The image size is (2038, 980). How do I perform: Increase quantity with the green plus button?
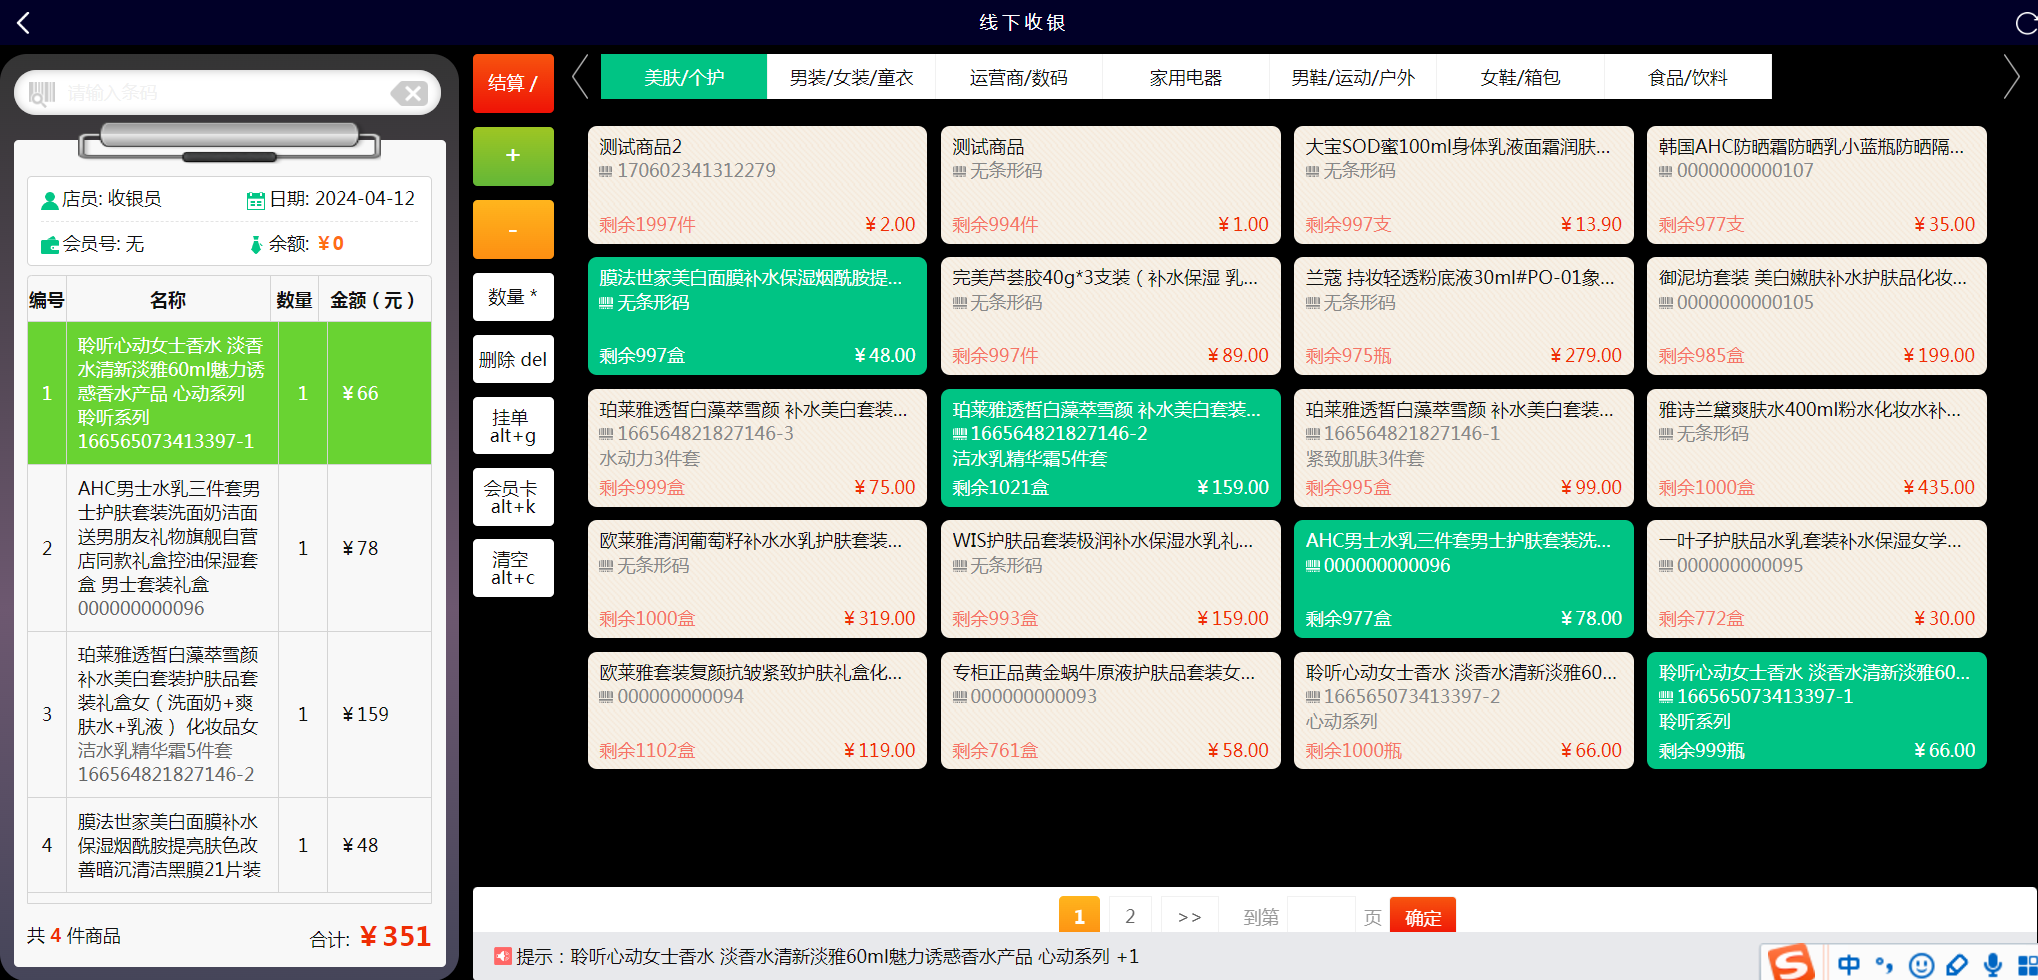tap(513, 156)
